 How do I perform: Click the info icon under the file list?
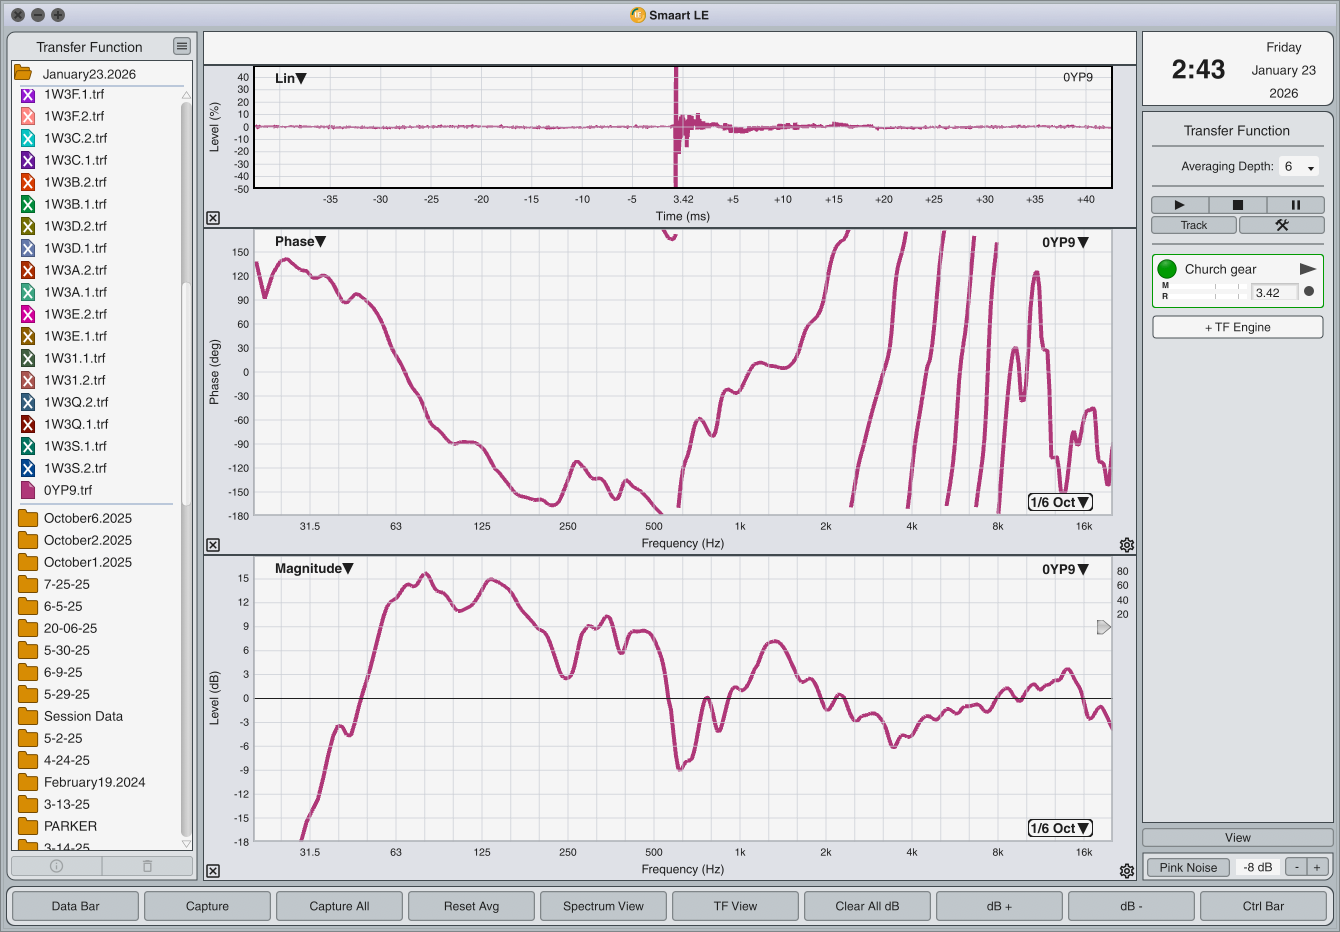coord(56,866)
